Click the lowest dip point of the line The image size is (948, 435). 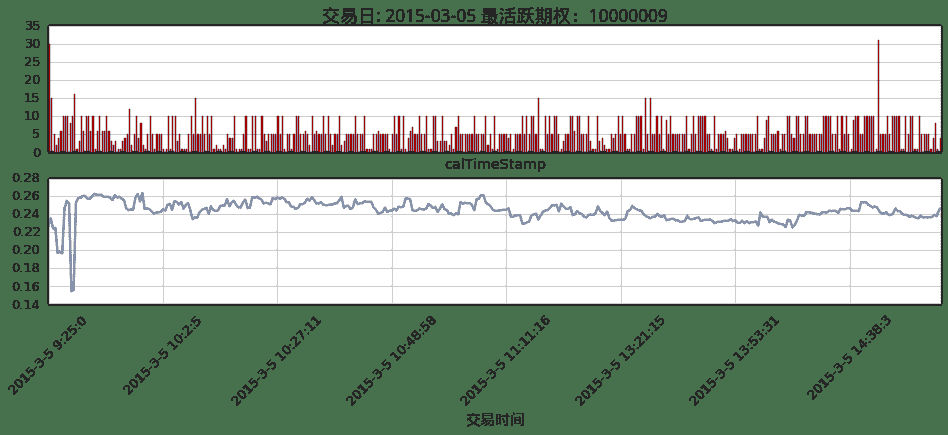(72, 290)
